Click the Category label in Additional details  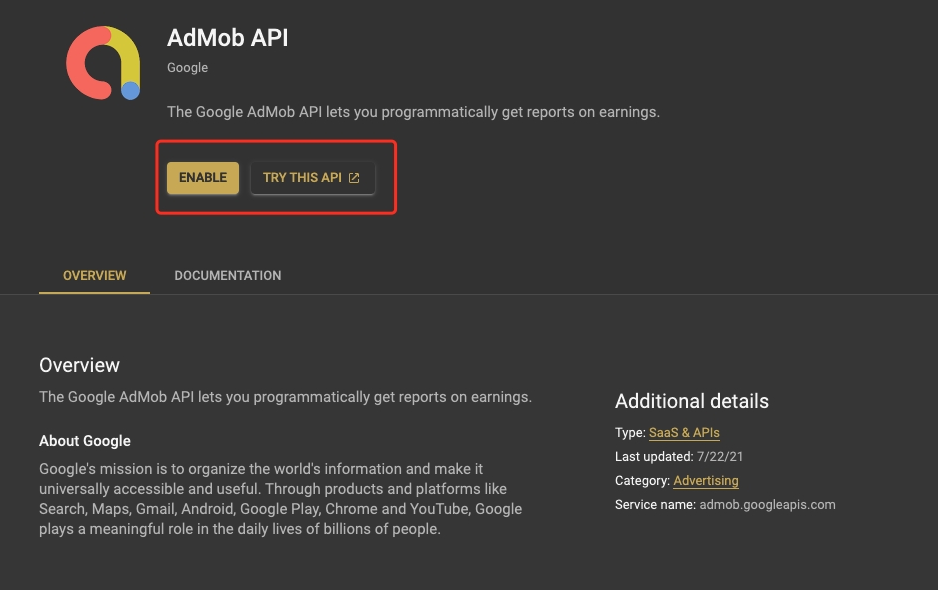click(641, 480)
